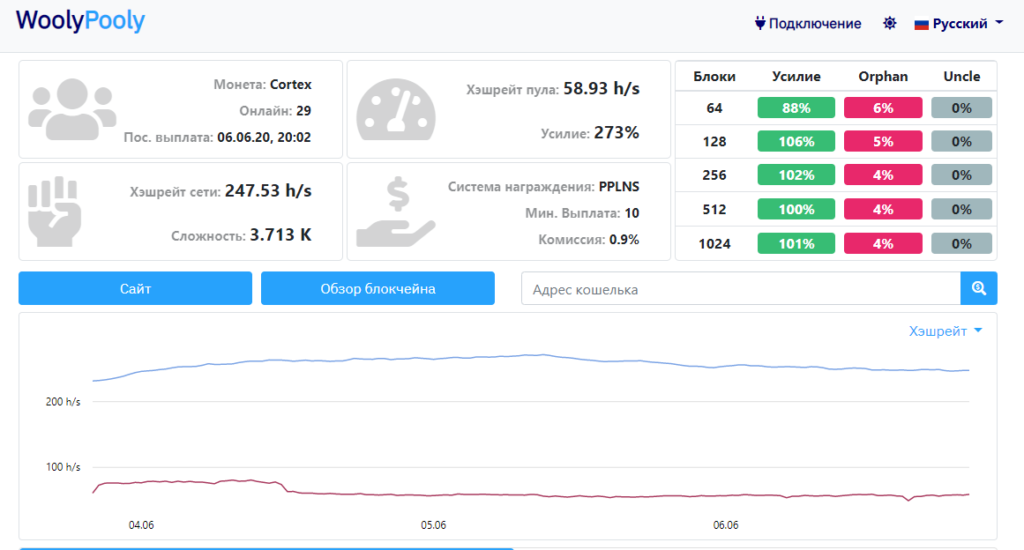Click the 106% effort badge
The width and height of the screenshot is (1024, 550).
(x=796, y=141)
